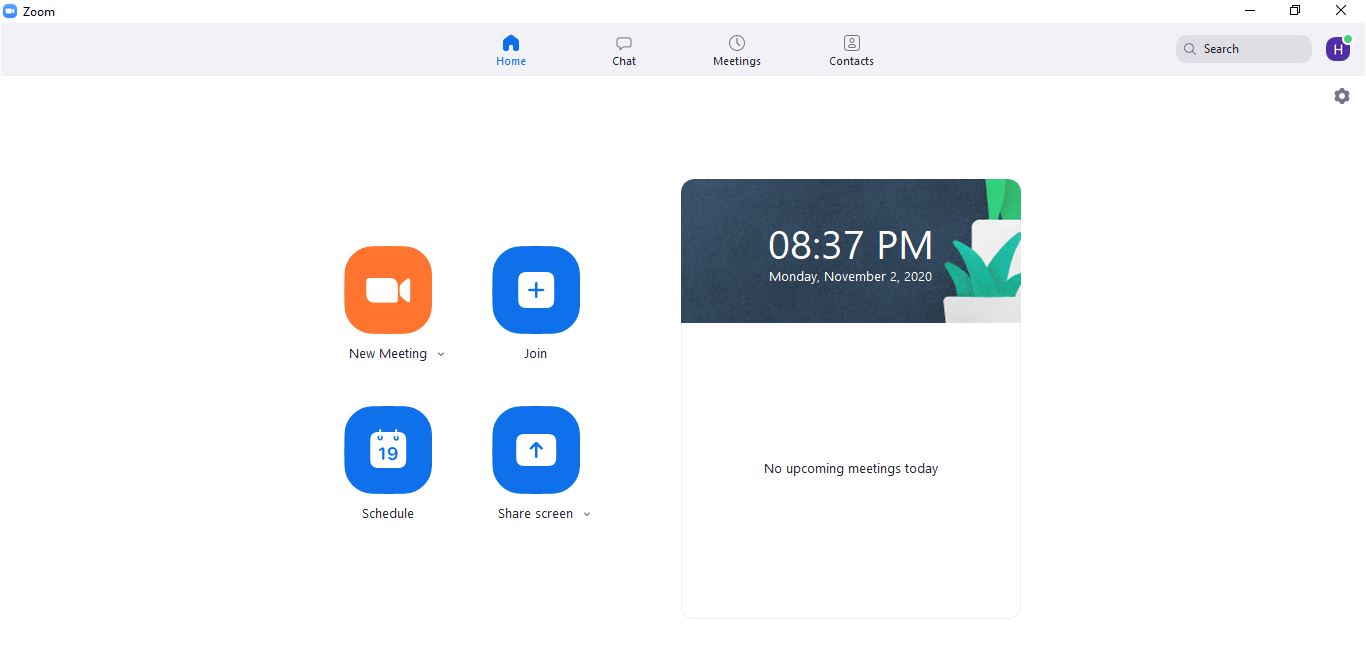Switch to the Home tab
The width and height of the screenshot is (1366, 647).
click(511, 50)
